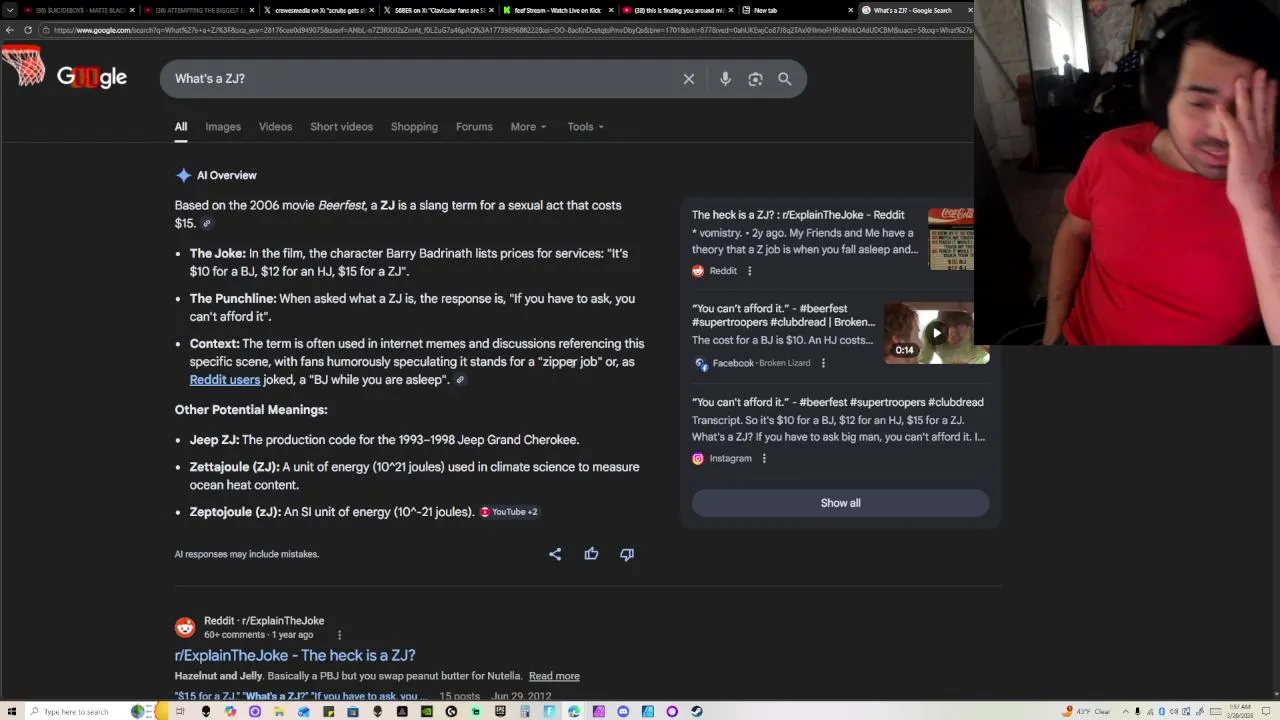Screen dimensions: 1280x720
Task: Open the Windows Start menu
Action: click(x=10, y=711)
